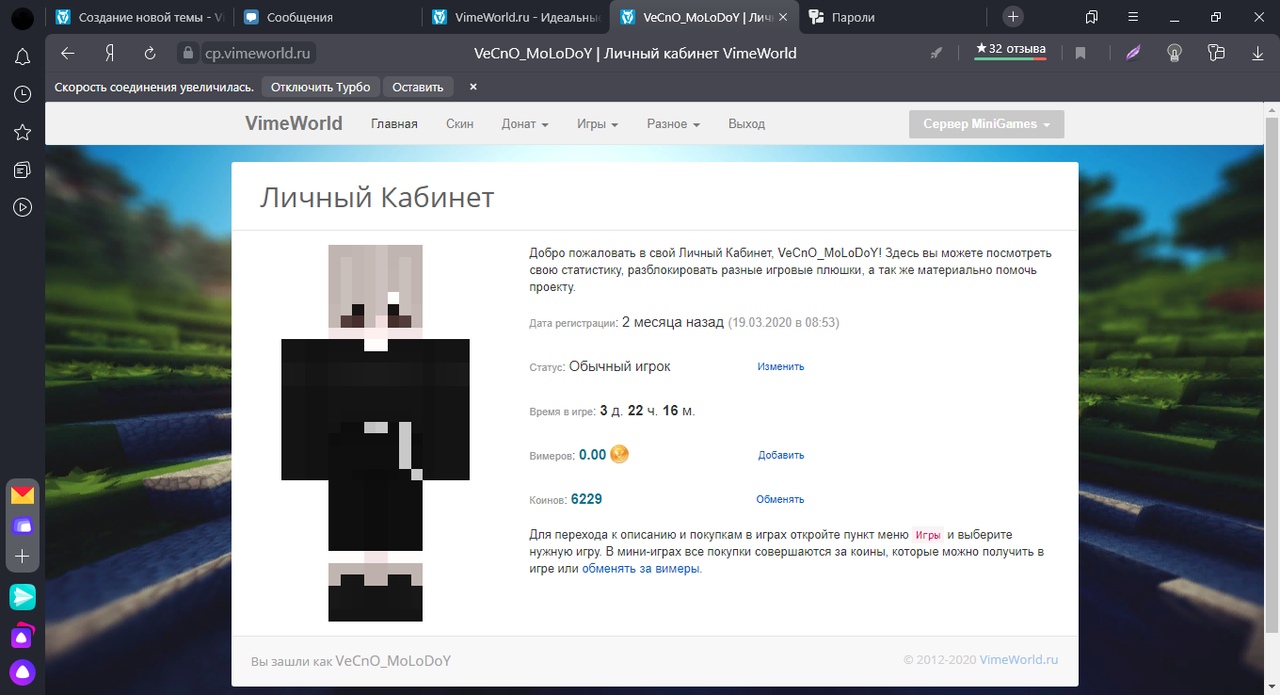The height and width of the screenshot is (695, 1280).
Task: Go back with the arrow button
Action: (x=67, y=53)
